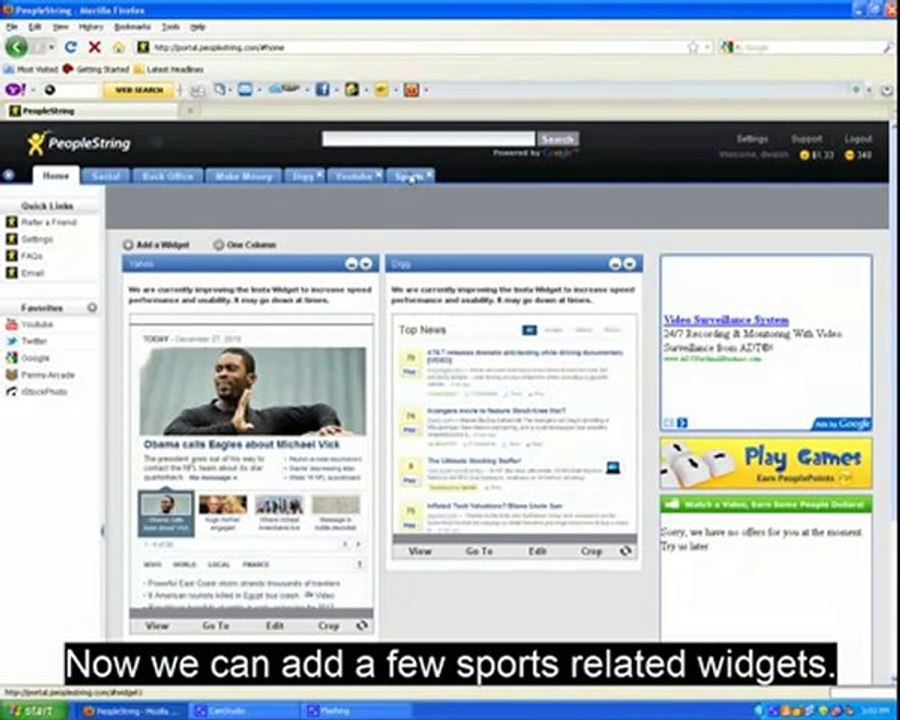Select the Add a Widget option
The image size is (900, 720).
coord(156,245)
